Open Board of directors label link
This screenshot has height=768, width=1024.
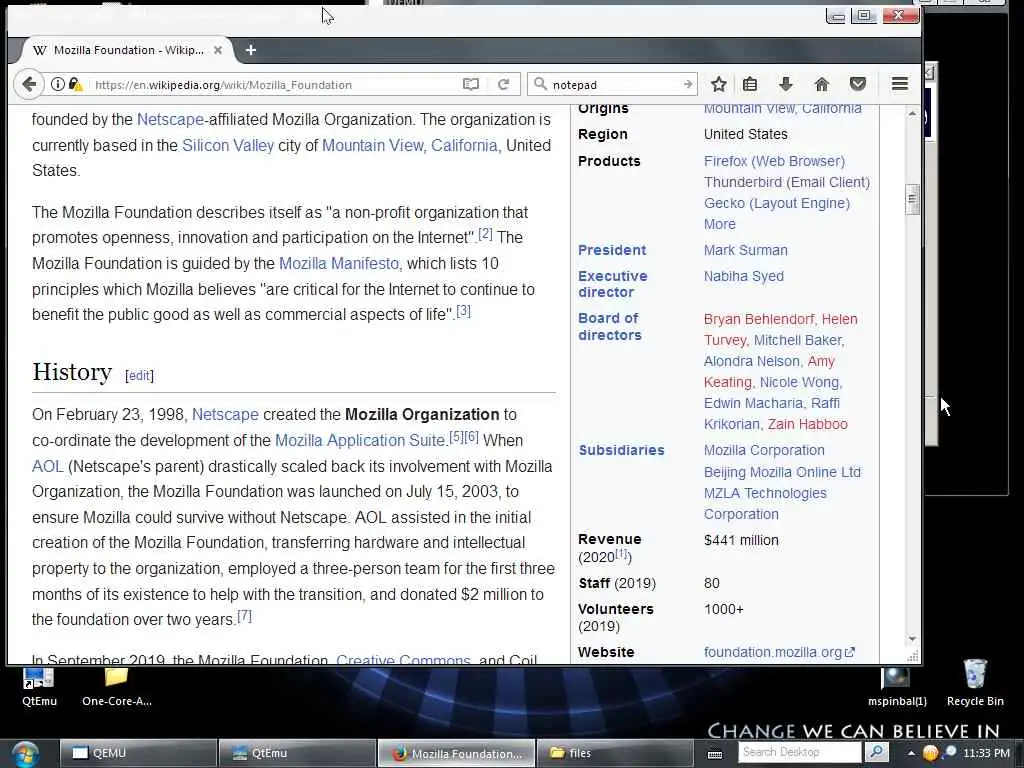coord(610,327)
